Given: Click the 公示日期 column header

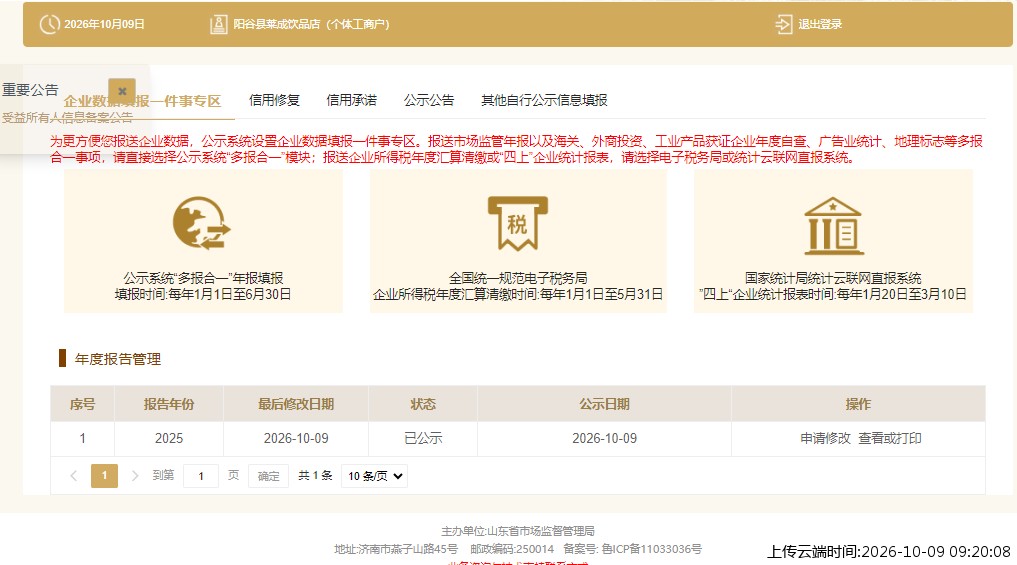Looking at the screenshot, I should click(x=604, y=404).
